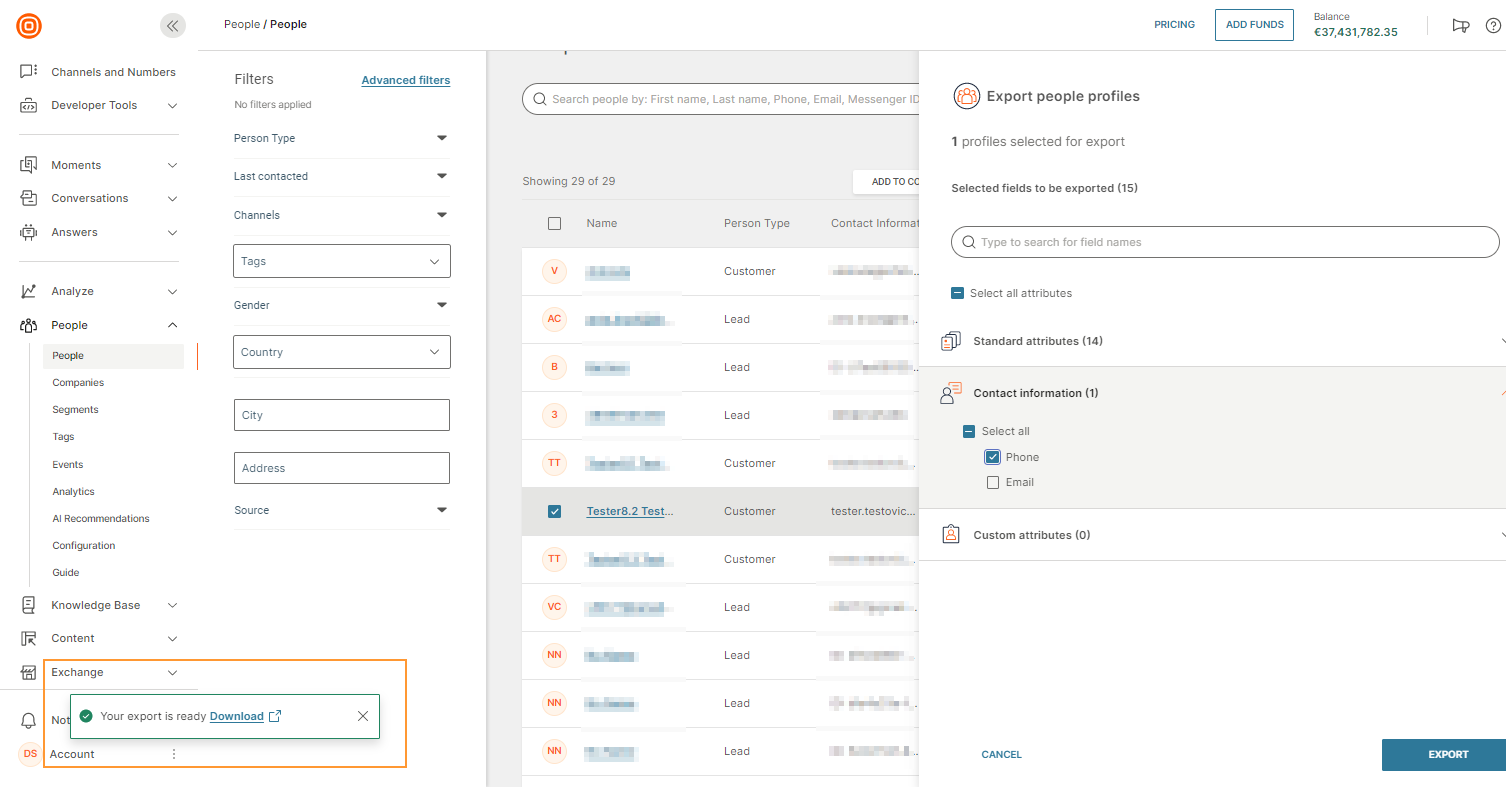This screenshot has width=1506, height=787.
Task: Click the Infobip logo icon
Action: 29,26
